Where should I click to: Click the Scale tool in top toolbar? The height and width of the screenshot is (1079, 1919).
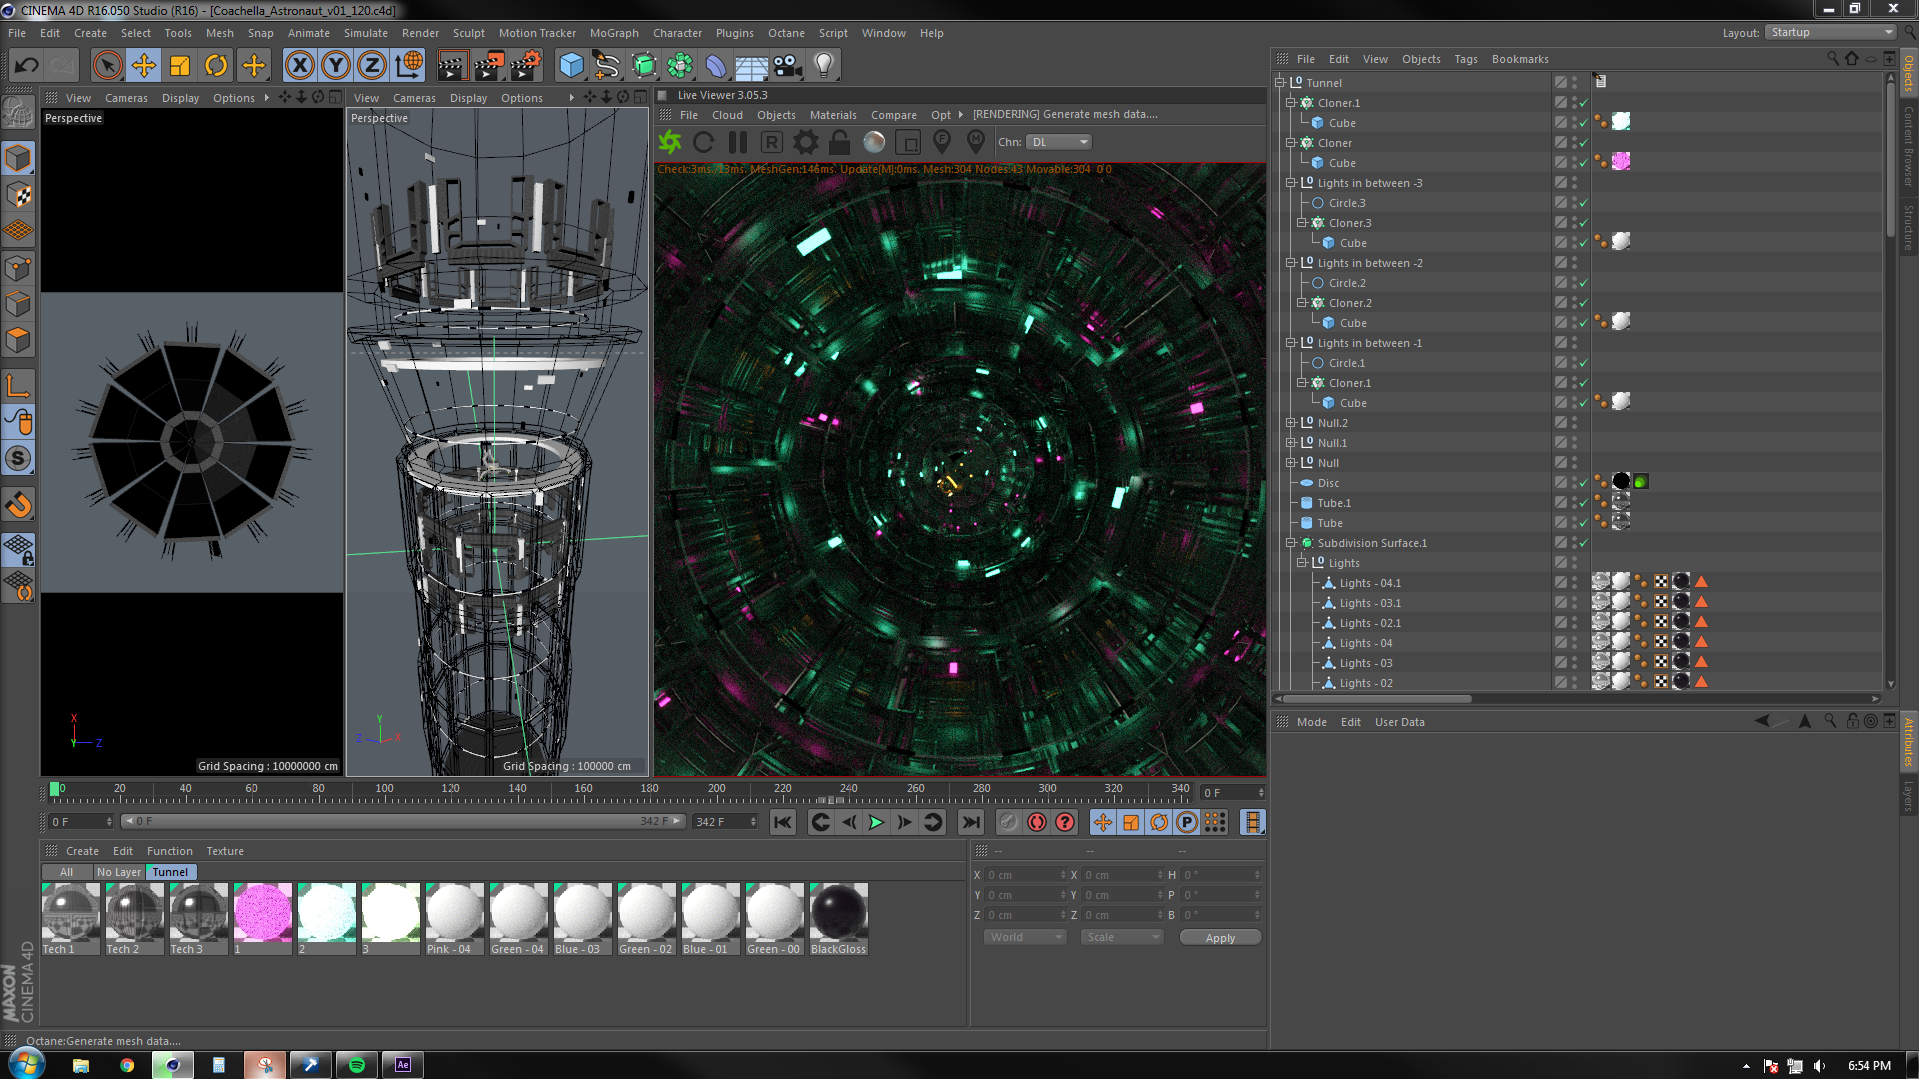point(180,66)
